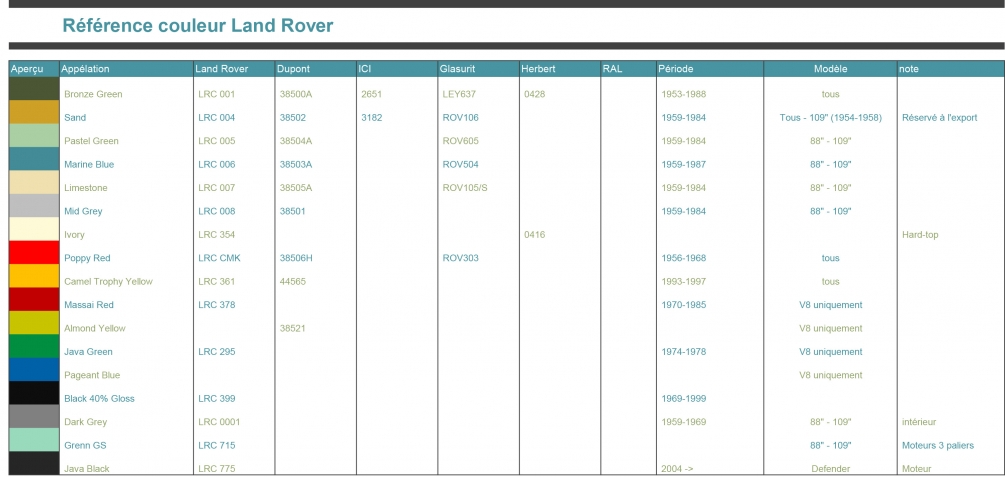The image size is (1005, 477).
Task: Click the page title Référence couleur Land Rover
Action: coord(197,26)
